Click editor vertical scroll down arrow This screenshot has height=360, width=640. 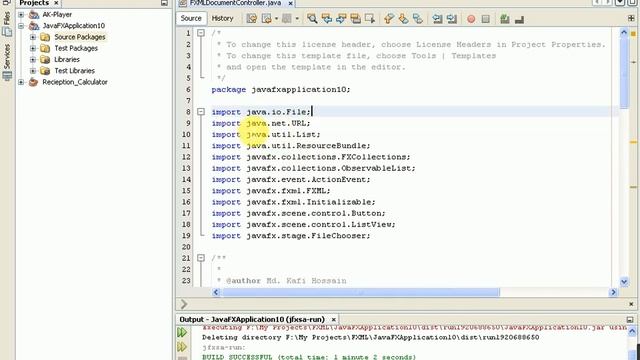point(624,281)
